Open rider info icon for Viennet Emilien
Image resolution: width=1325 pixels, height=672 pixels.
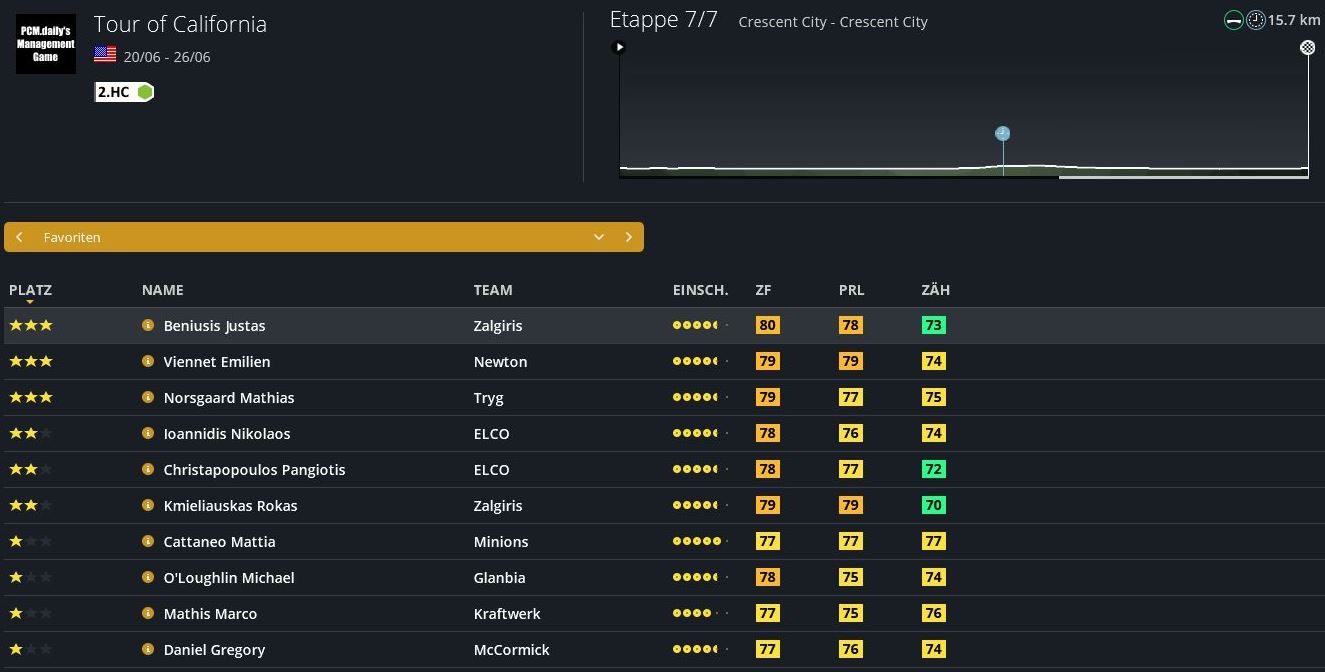pyautogui.click(x=148, y=361)
